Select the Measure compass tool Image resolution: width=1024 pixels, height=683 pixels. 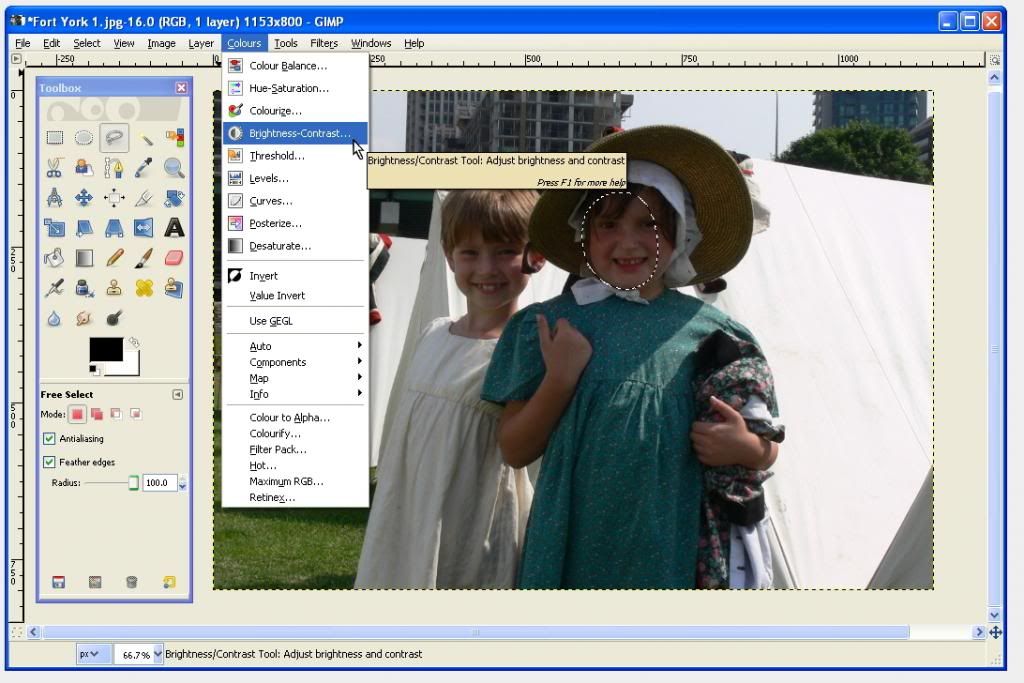tap(54, 198)
